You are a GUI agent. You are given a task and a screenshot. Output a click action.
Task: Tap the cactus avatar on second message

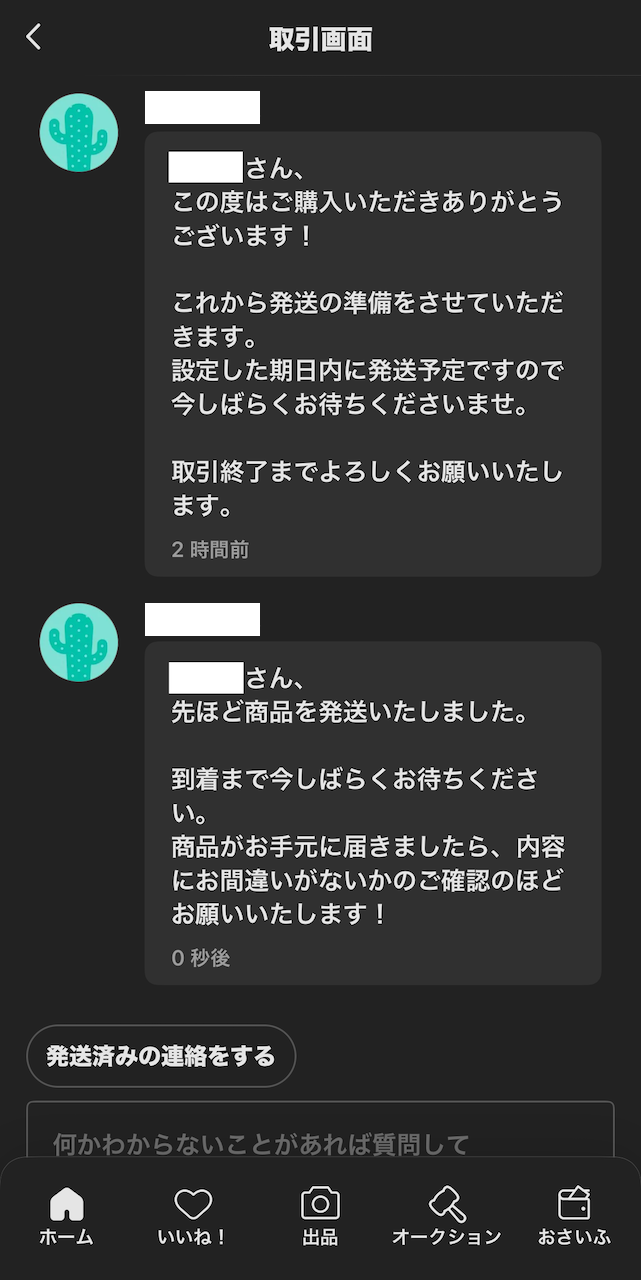point(79,643)
